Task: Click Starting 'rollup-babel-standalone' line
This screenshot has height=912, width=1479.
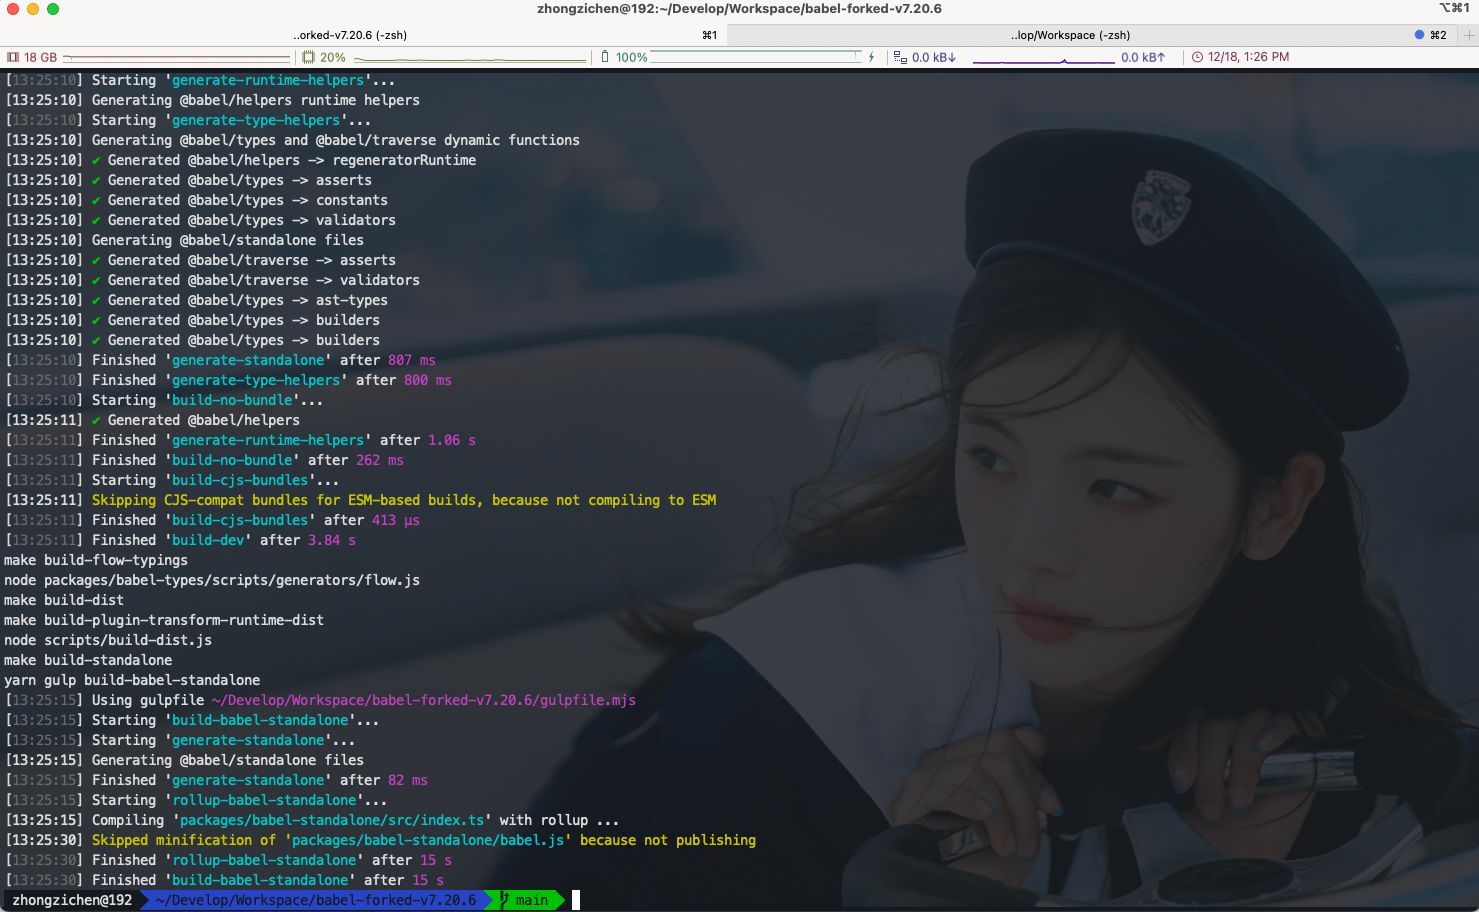Action: tap(240, 800)
